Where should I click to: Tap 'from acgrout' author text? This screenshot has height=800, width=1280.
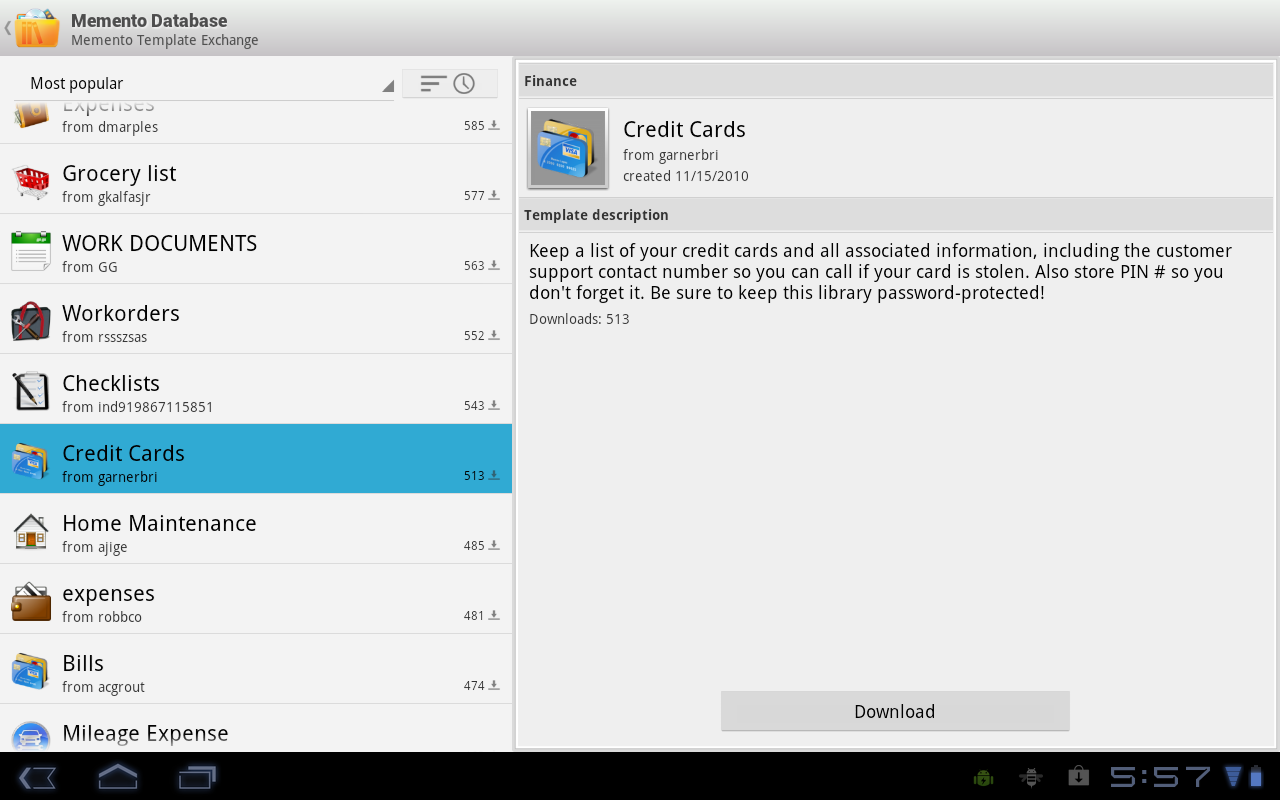point(104,687)
